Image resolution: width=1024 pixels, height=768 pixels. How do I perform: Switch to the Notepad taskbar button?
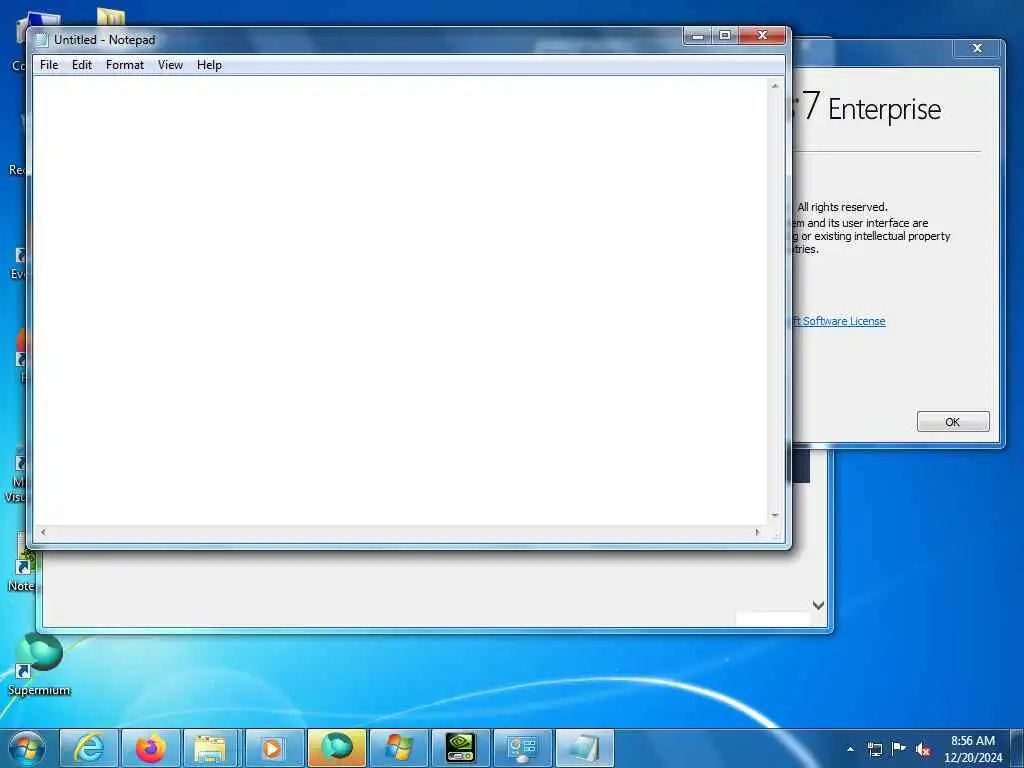[x=584, y=748]
